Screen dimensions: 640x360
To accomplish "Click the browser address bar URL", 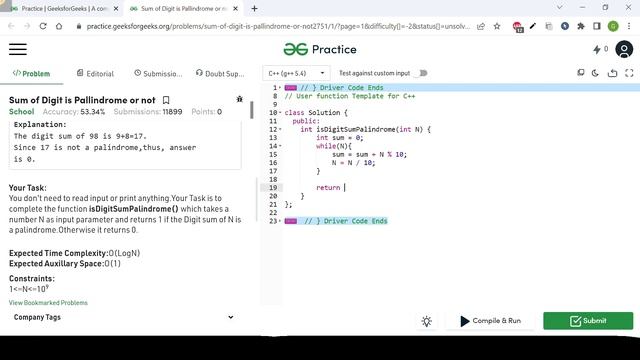I will point(278,26).
